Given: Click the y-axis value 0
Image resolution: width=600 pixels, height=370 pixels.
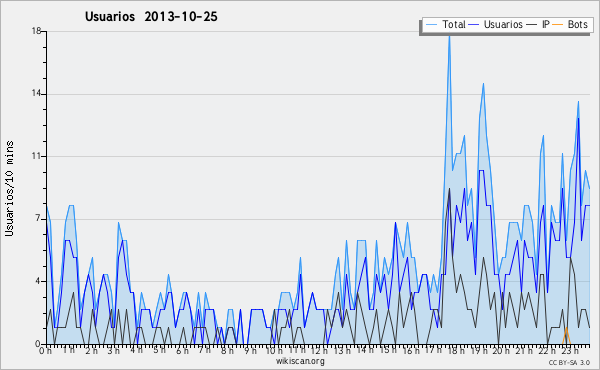Looking at the screenshot, I should pos(38,344).
